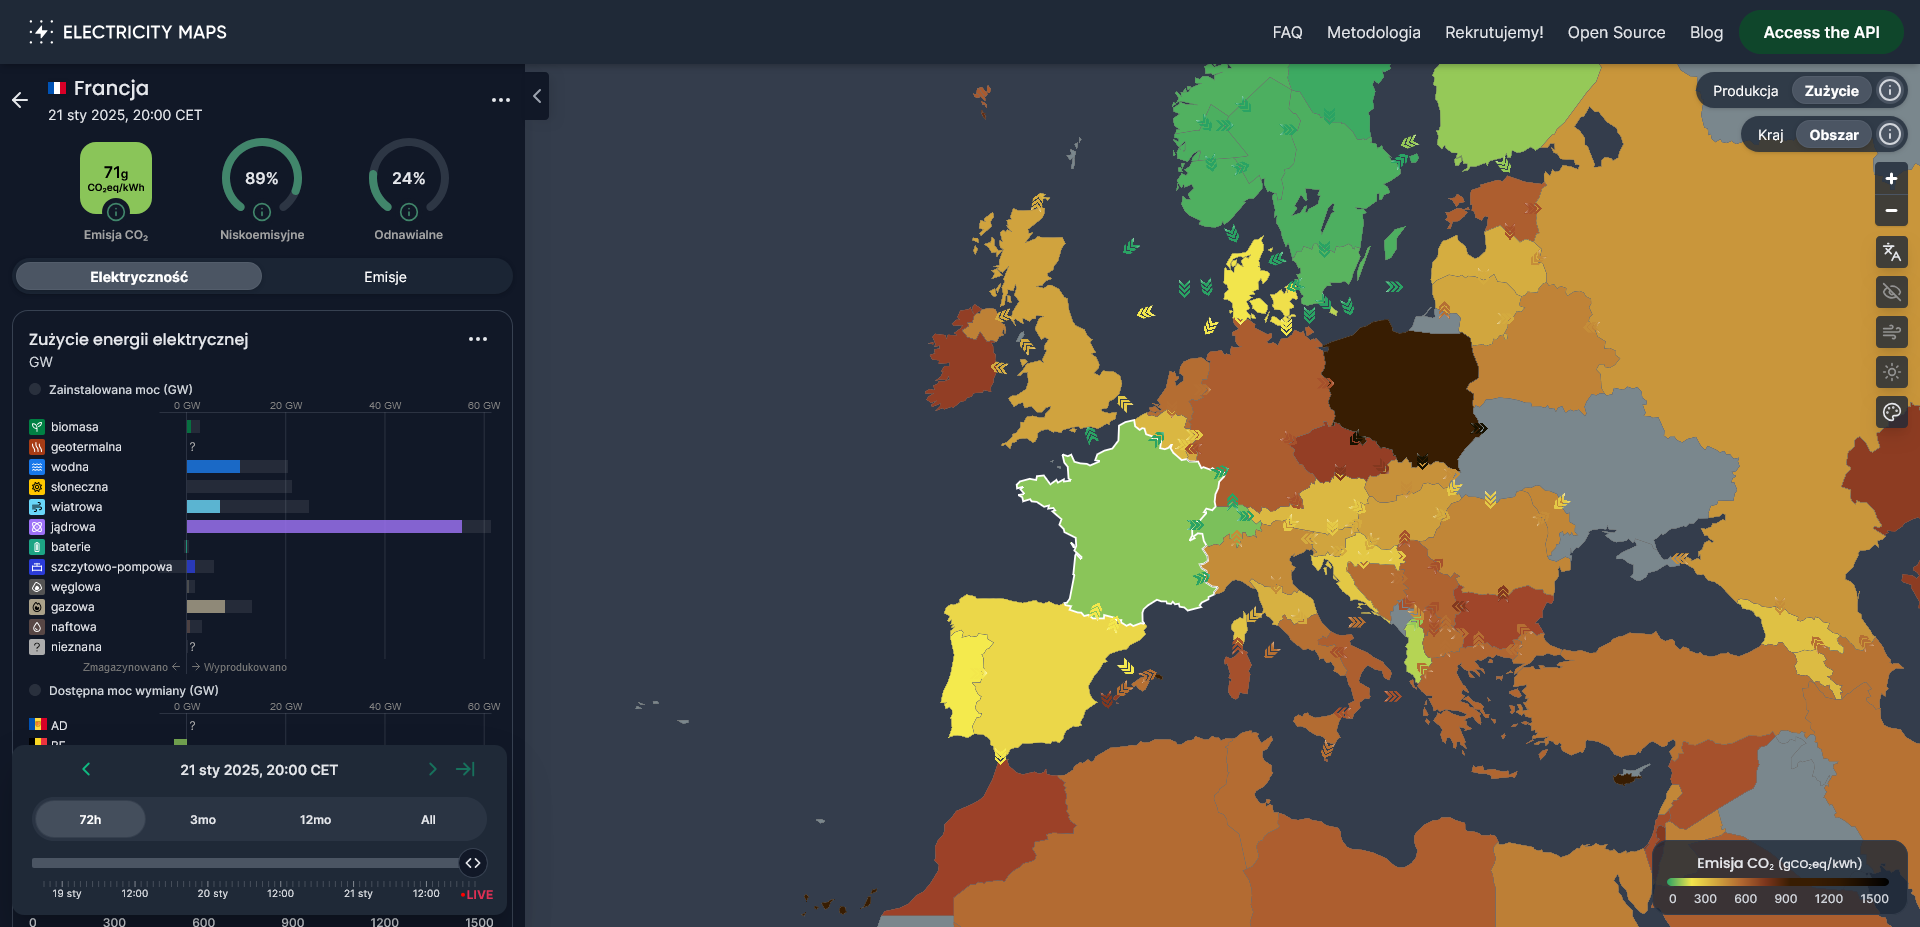This screenshot has width=1920, height=927.
Task: Click the gazowa source icon
Action: click(x=37, y=607)
